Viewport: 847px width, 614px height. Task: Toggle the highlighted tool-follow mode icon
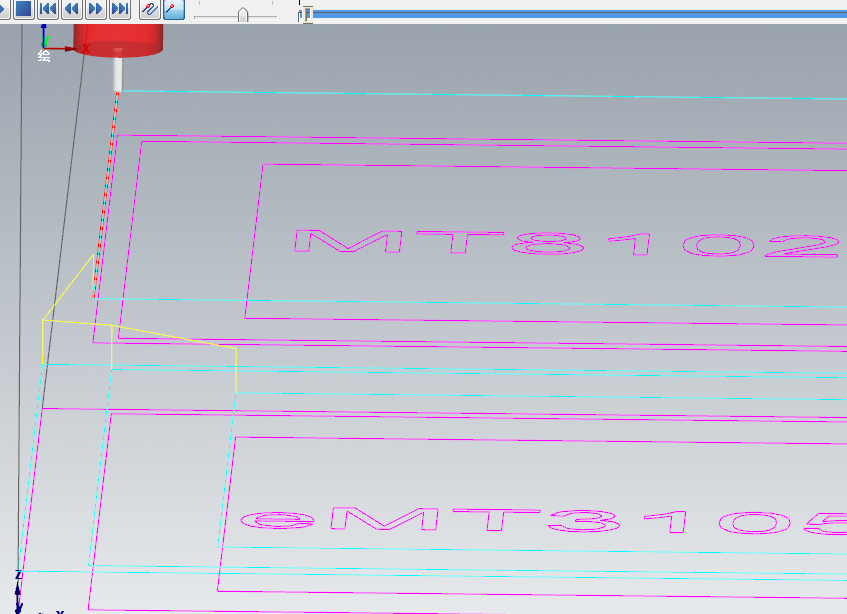pos(173,9)
